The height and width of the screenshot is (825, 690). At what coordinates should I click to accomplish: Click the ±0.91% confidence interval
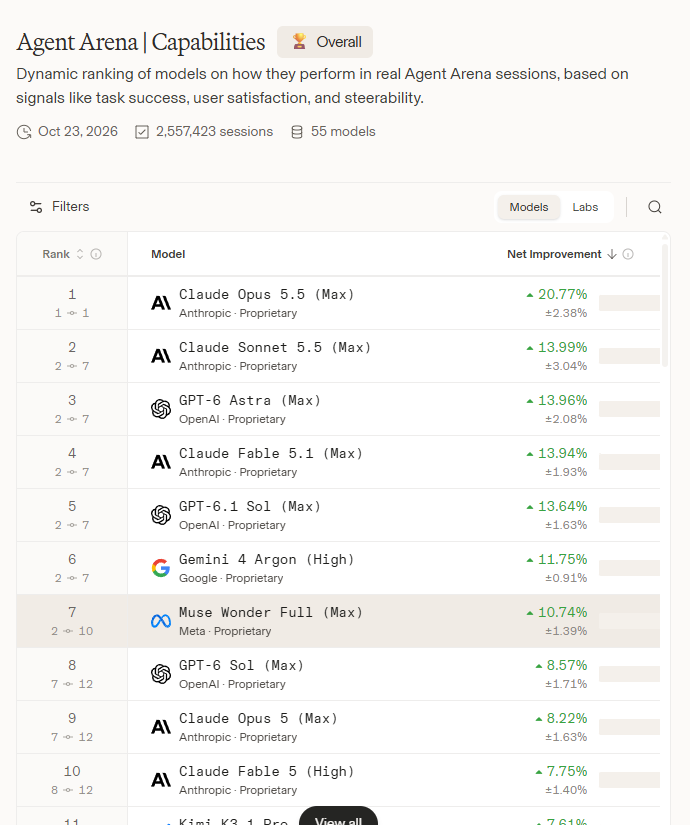tap(566, 578)
